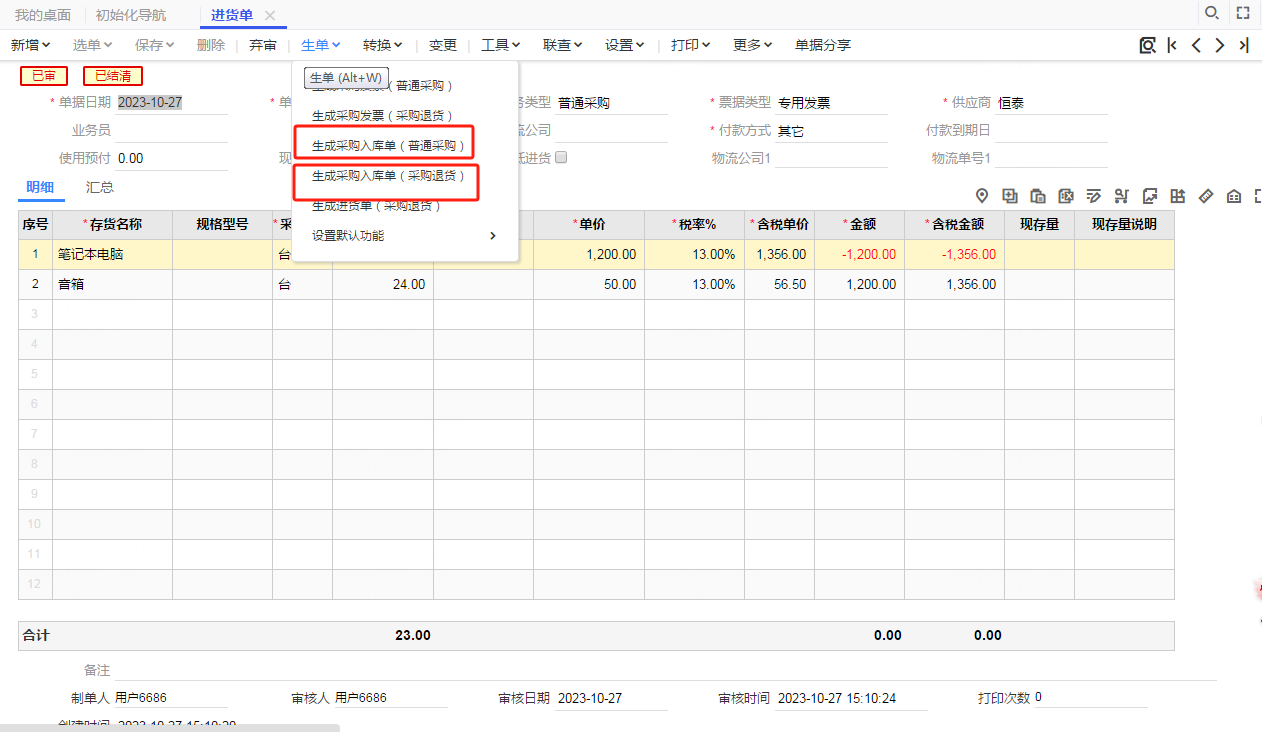Expand the 设置默认功能 submenu

coord(405,236)
